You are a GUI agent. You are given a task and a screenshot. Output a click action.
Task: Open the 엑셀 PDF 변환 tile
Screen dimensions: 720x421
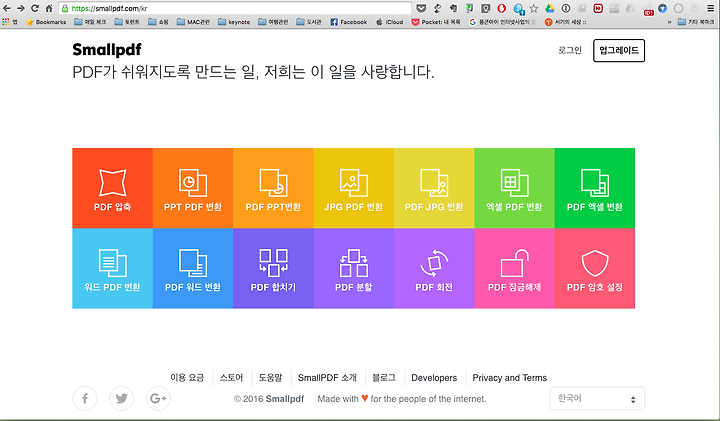(x=514, y=188)
